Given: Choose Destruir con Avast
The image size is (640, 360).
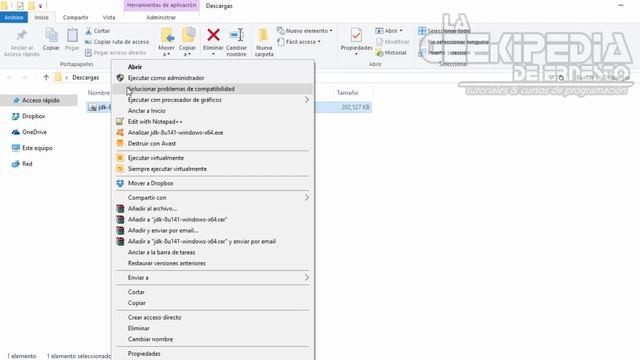Looking at the screenshot, I should pyautogui.click(x=213, y=144).
